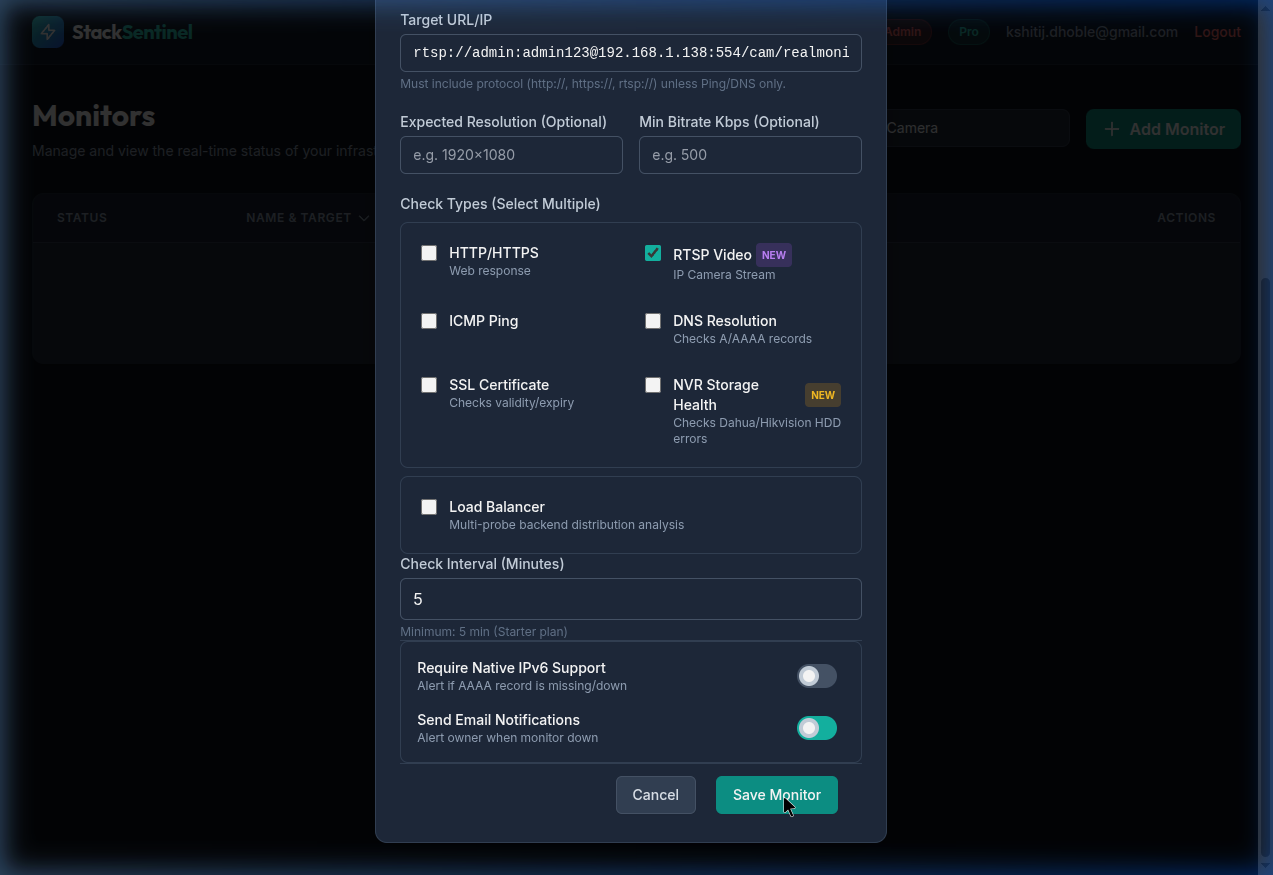Click the STATUS column header

(82, 218)
